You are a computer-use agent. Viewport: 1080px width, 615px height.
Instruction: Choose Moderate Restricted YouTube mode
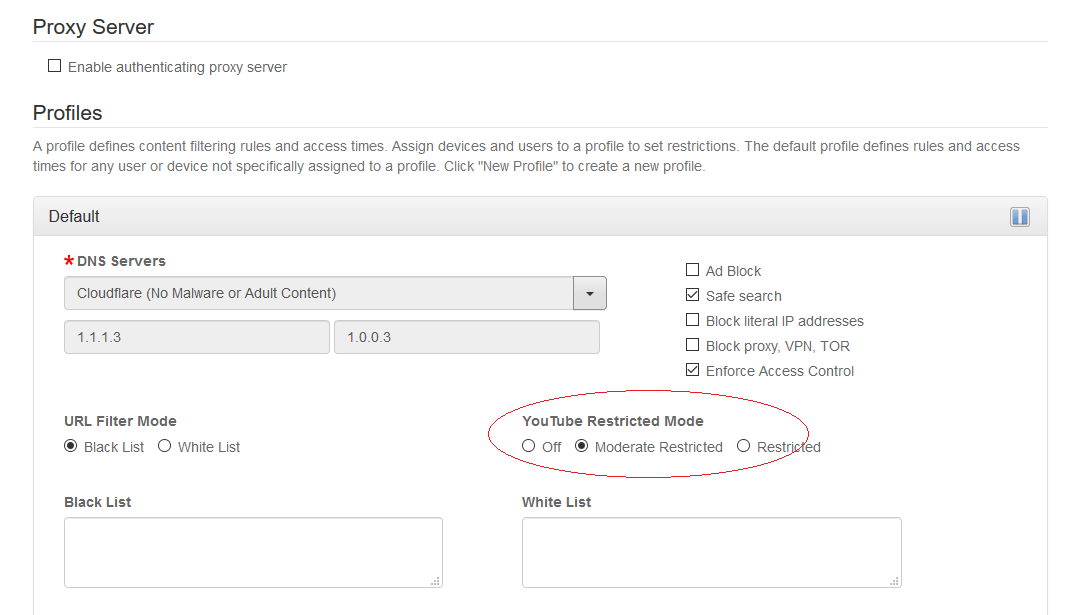point(582,446)
